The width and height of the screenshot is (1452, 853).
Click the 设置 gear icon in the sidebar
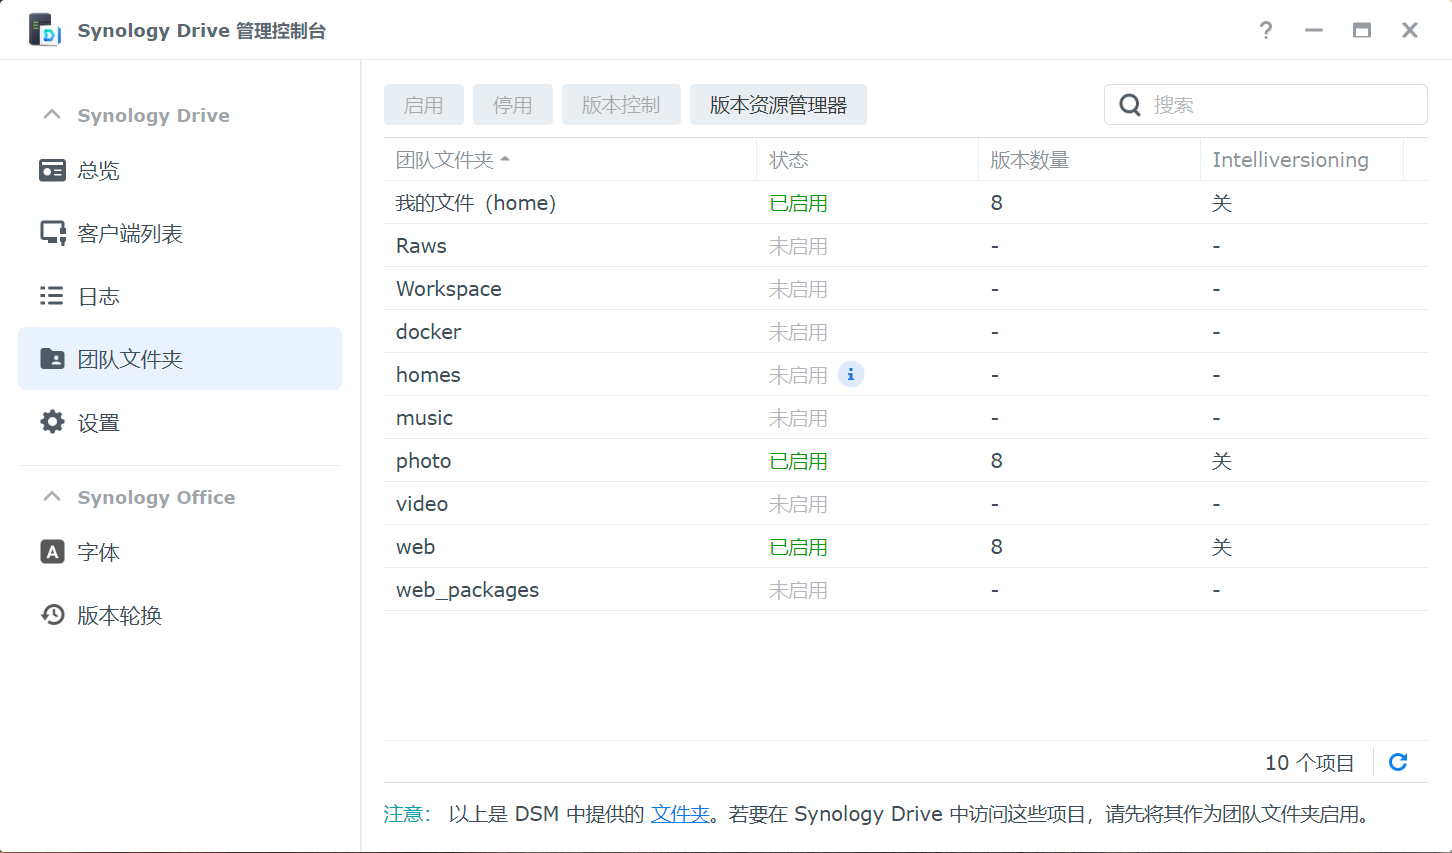[52, 422]
